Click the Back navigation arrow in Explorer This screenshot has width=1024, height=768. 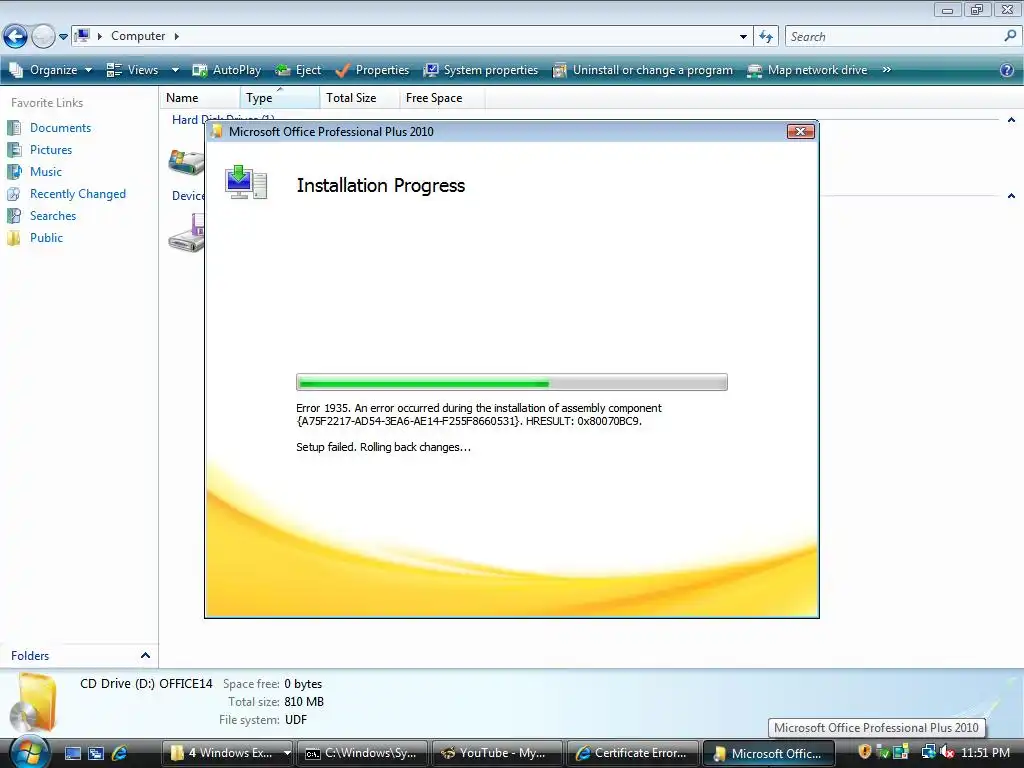pyautogui.click(x=15, y=37)
